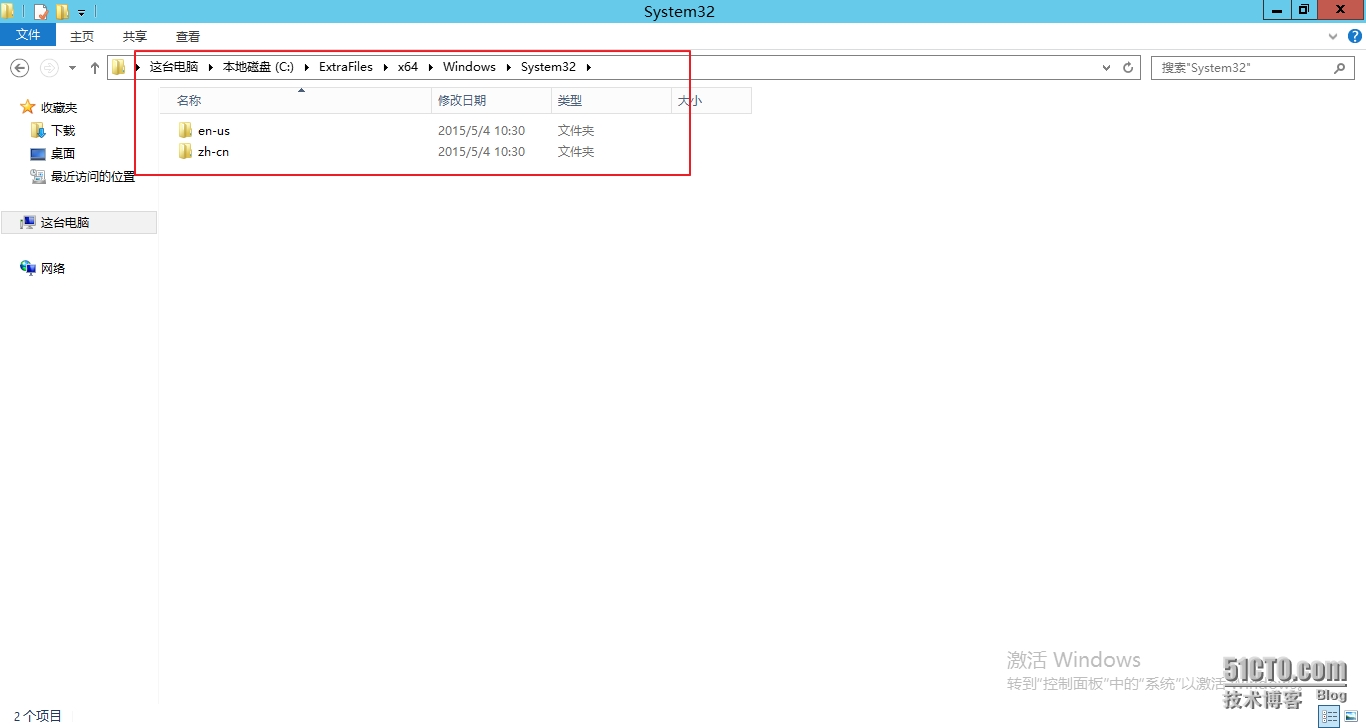Click the window folder icon in title bar
Viewport: 1366px width, 728px height.
(x=8, y=12)
